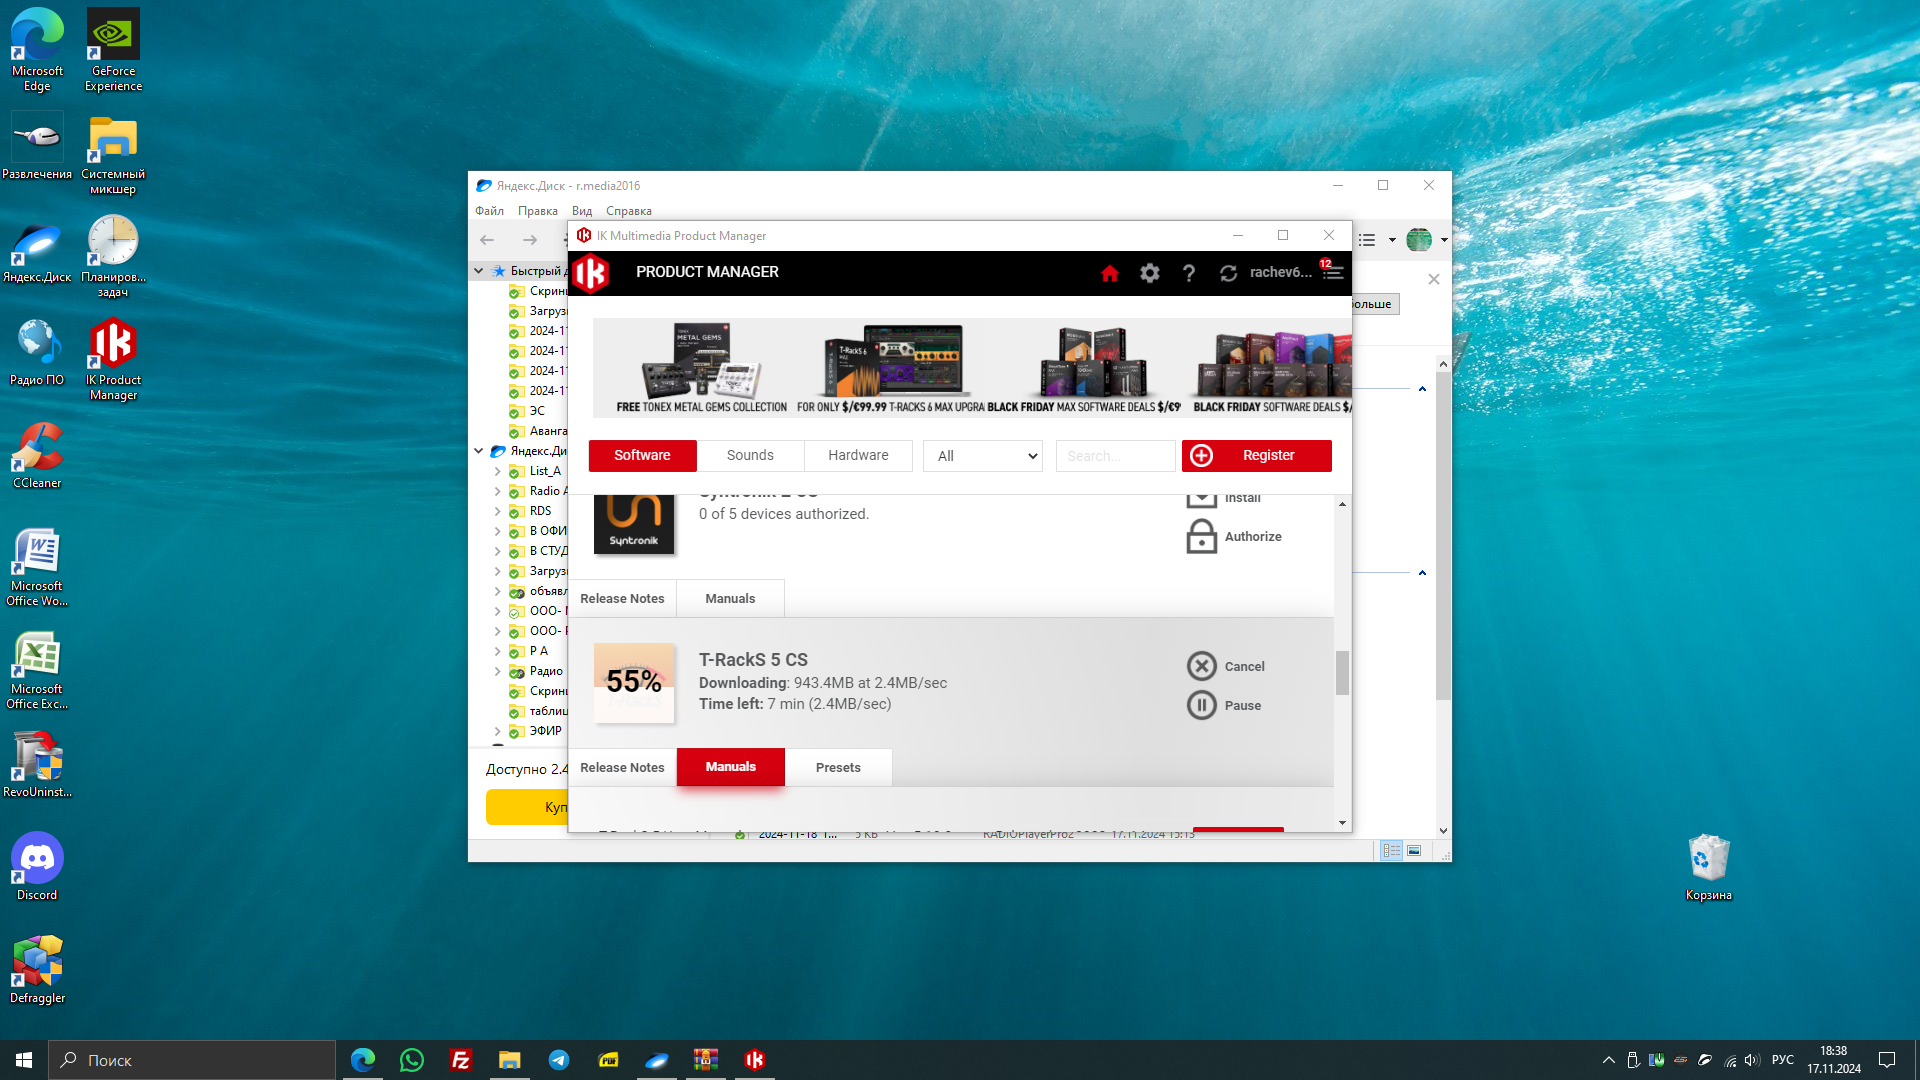1920x1080 pixels.
Task: Open WhatsApp from the taskbar
Action: (411, 1060)
